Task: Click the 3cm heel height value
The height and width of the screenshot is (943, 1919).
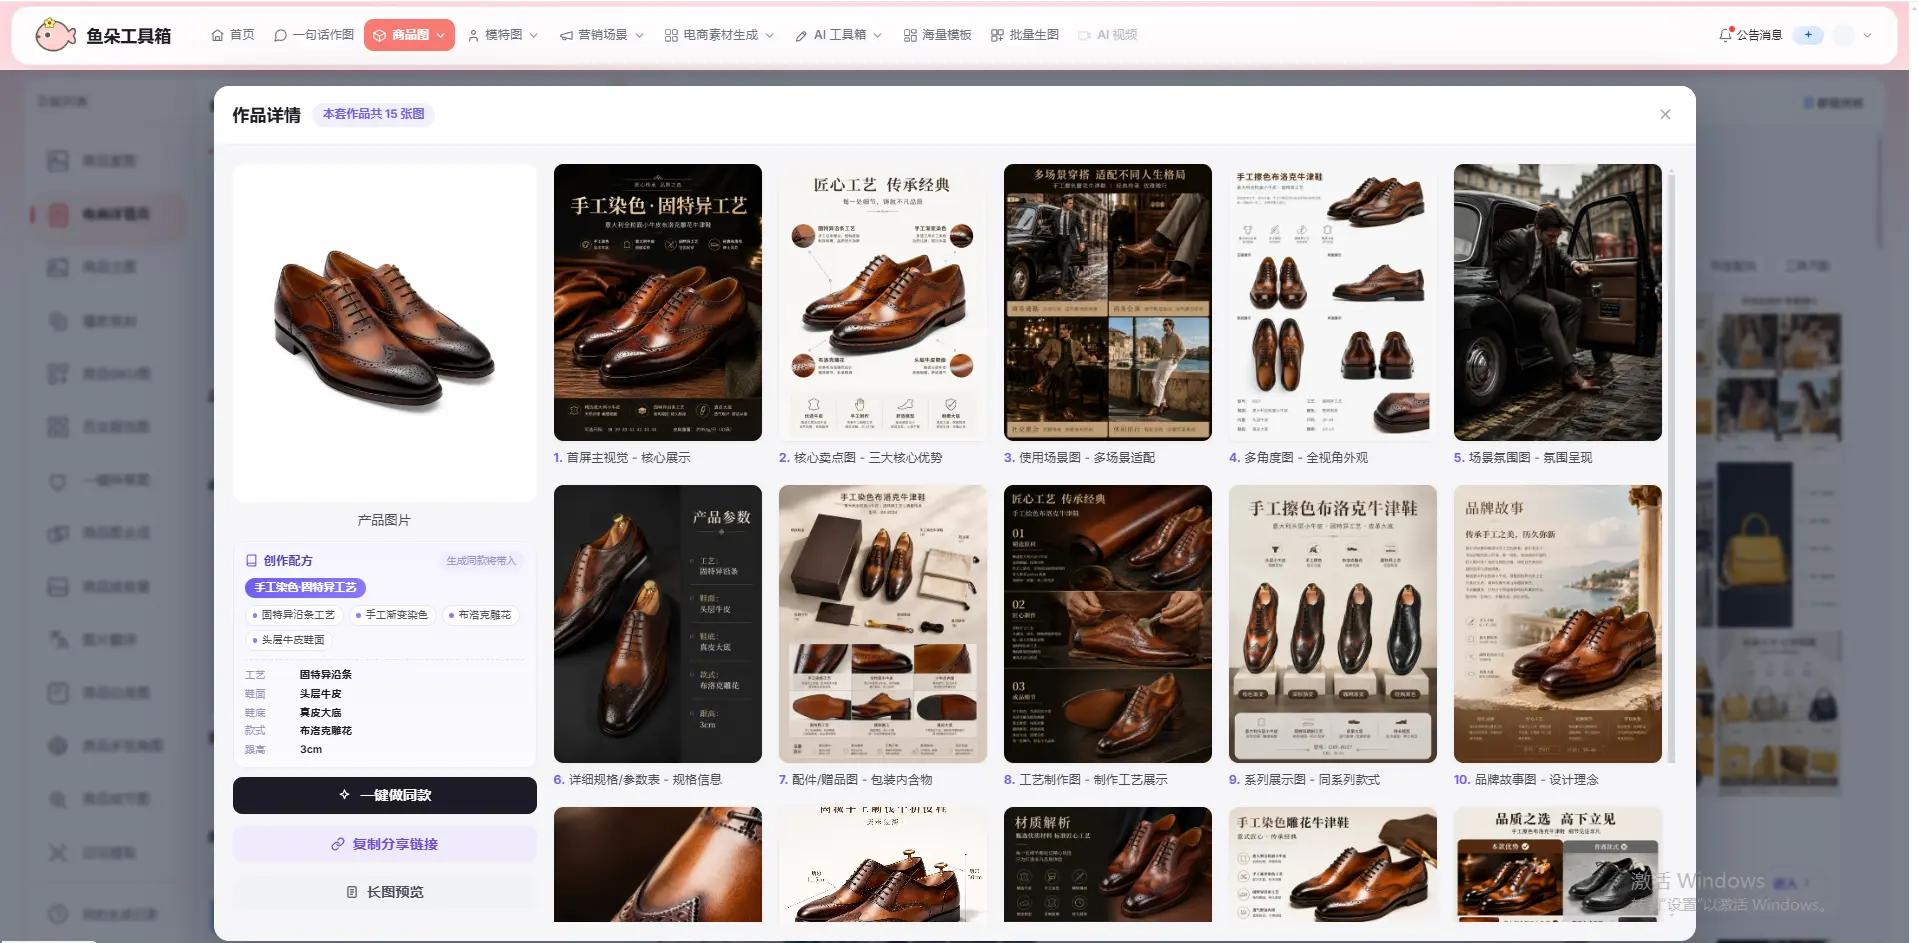Action: pos(311,750)
